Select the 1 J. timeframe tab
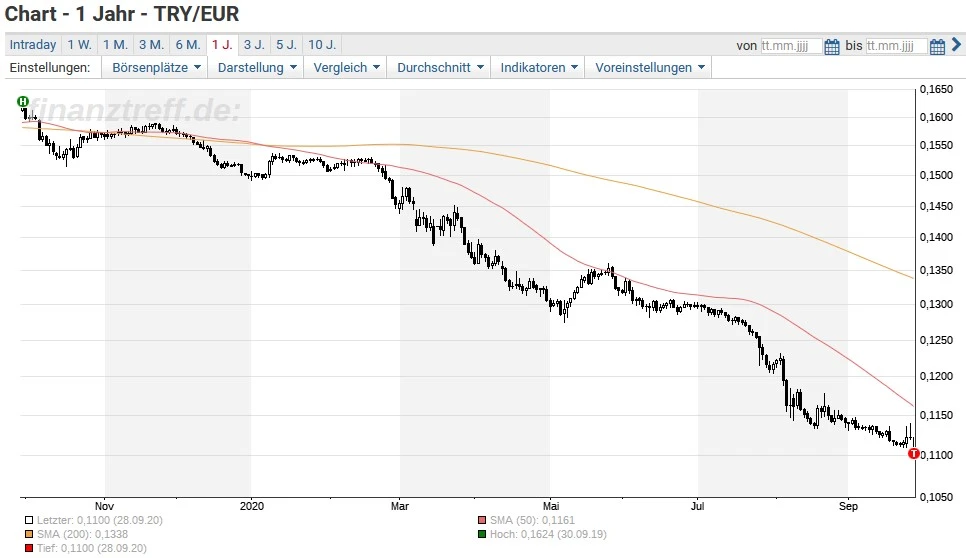 (222, 45)
